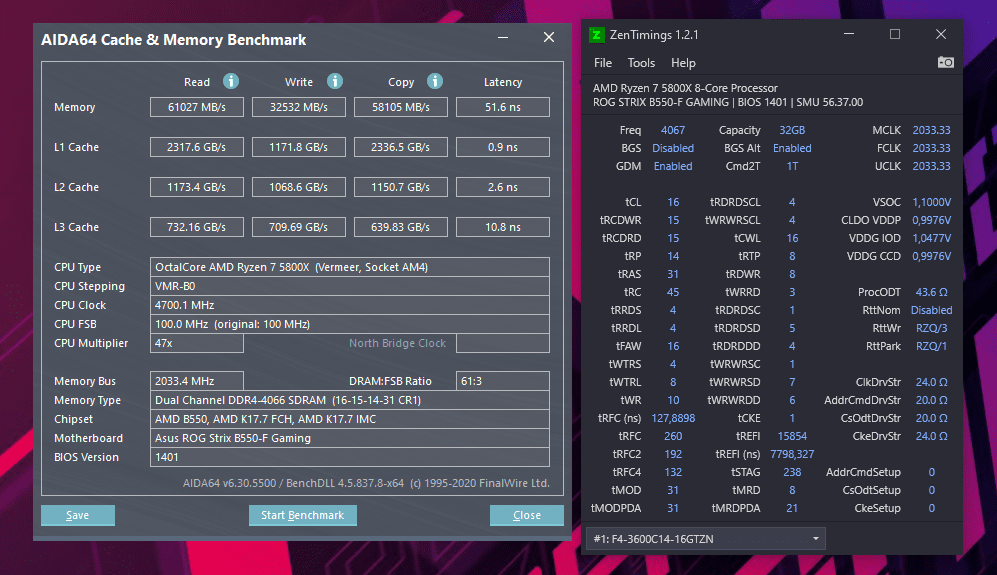Click the ROG STRIX B550-F GAMING board info line
997x575 pixels.
[728, 102]
